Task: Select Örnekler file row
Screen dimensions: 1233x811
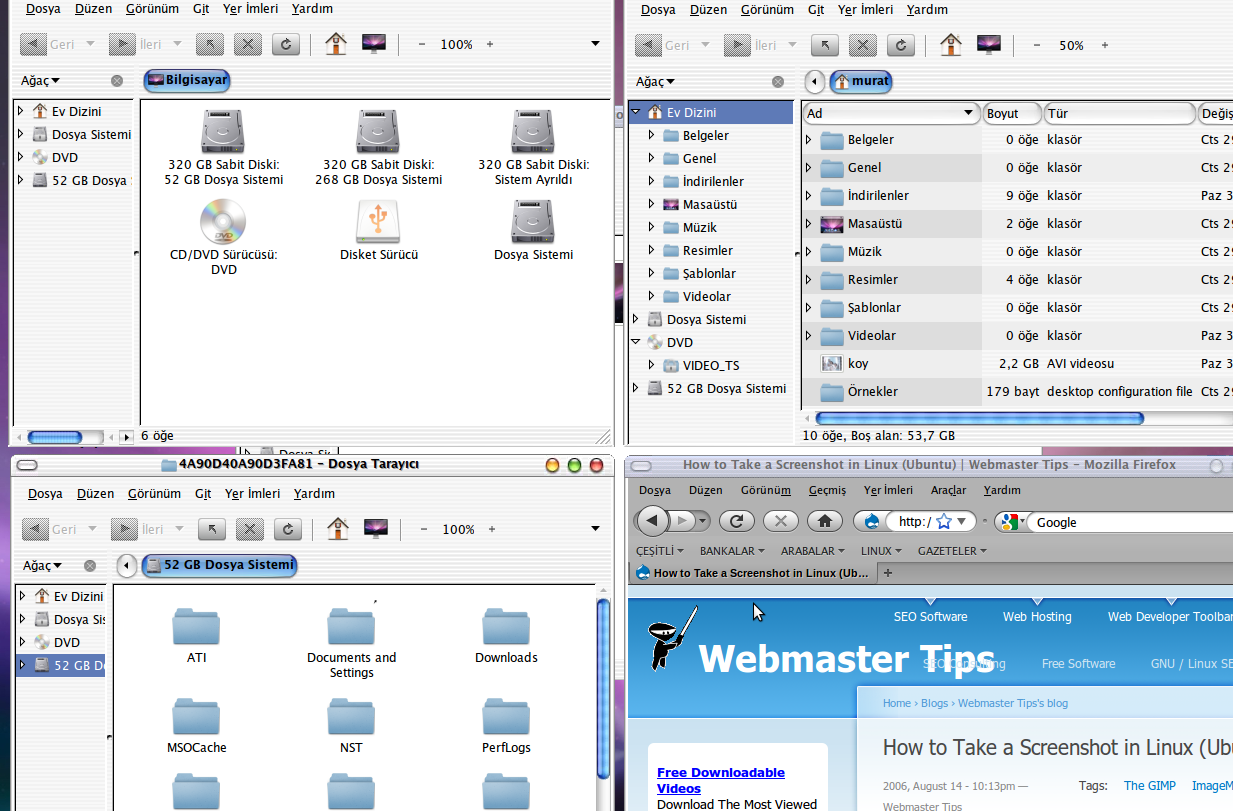Action: [x=1018, y=391]
